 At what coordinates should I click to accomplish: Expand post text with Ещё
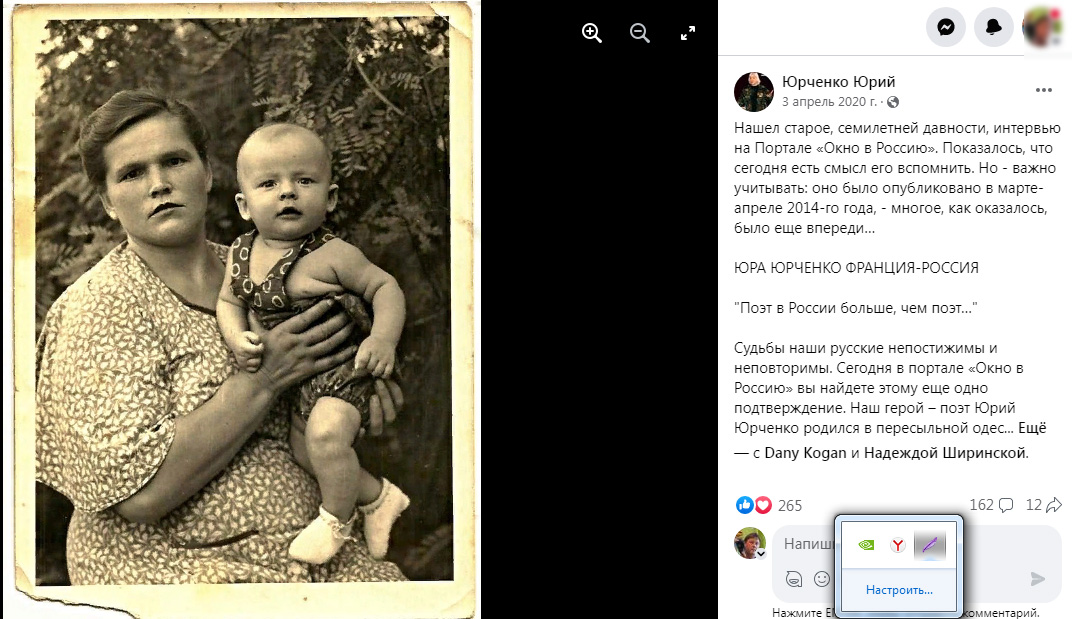click(1032, 427)
